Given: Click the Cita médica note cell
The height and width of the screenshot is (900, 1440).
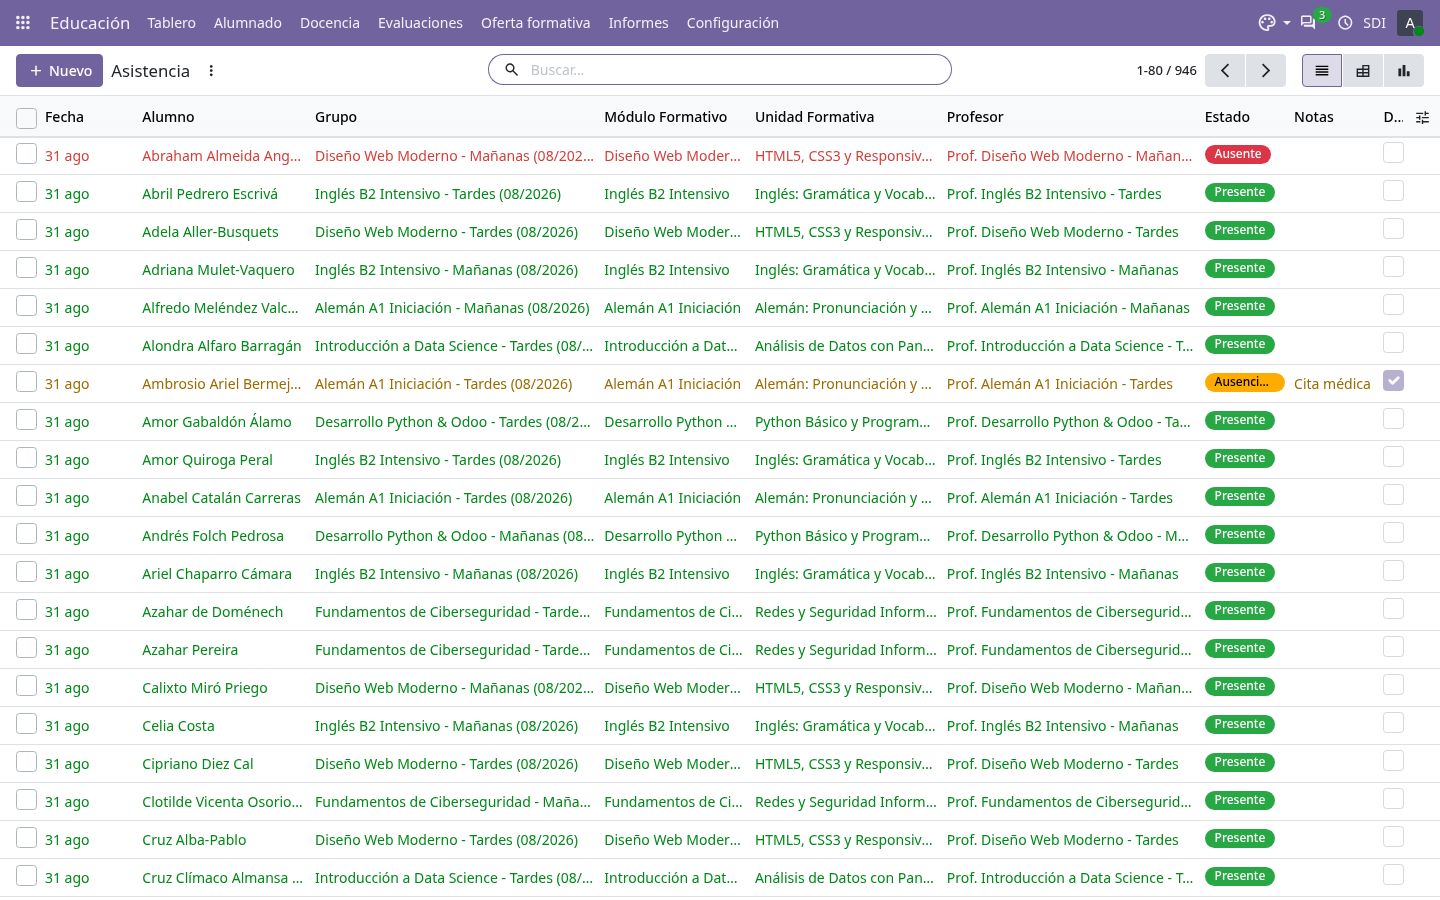Looking at the screenshot, I should [x=1332, y=384].
